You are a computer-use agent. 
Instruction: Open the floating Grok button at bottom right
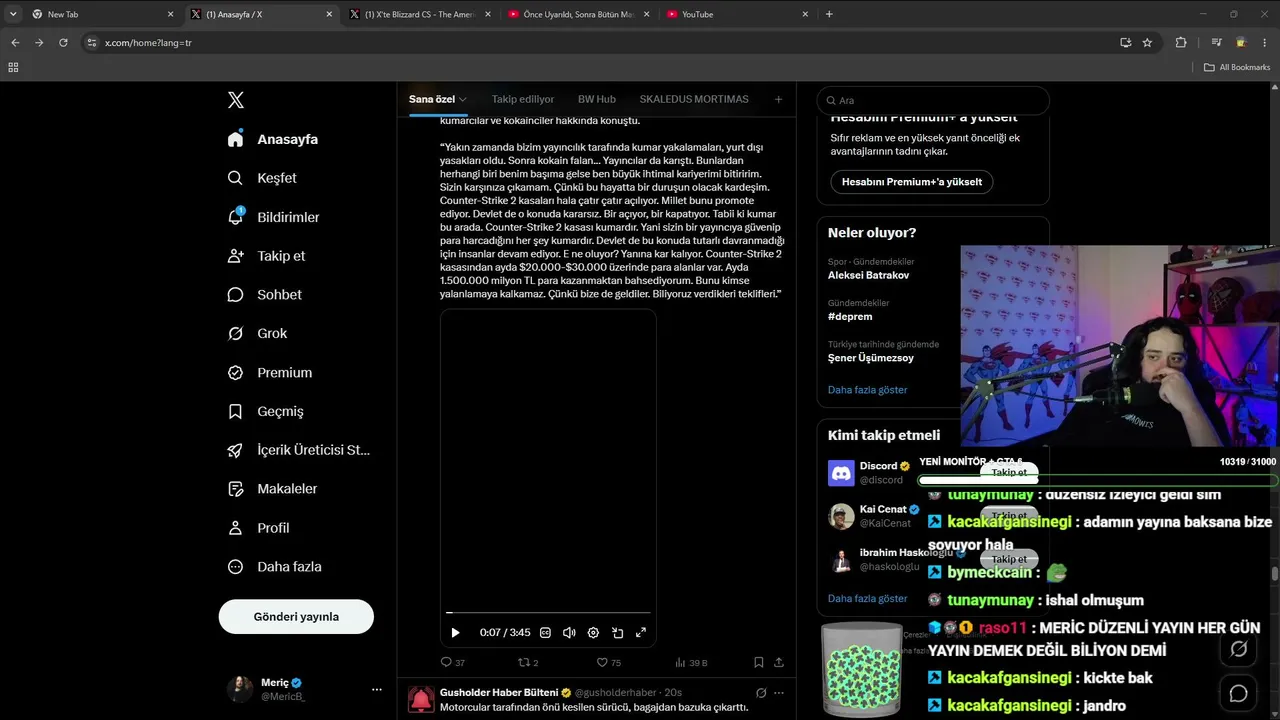1239,649
